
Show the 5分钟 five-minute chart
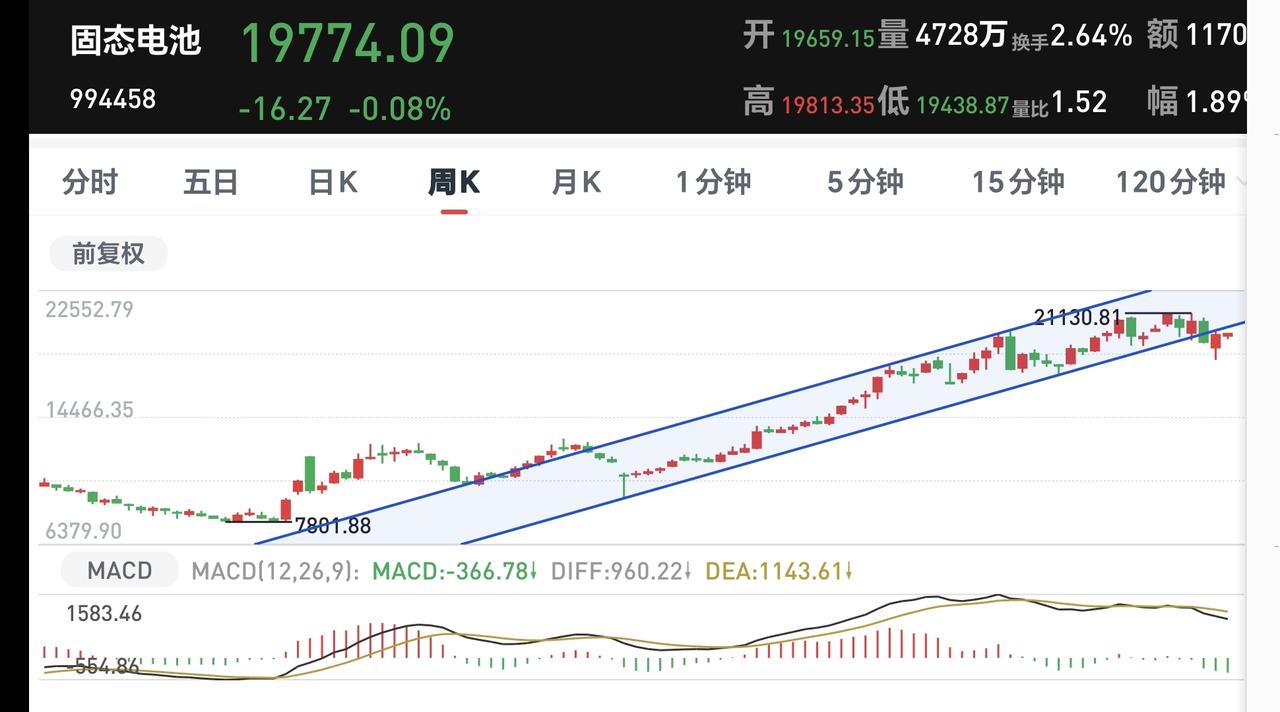pyautogui.click(x=865, y=182)
